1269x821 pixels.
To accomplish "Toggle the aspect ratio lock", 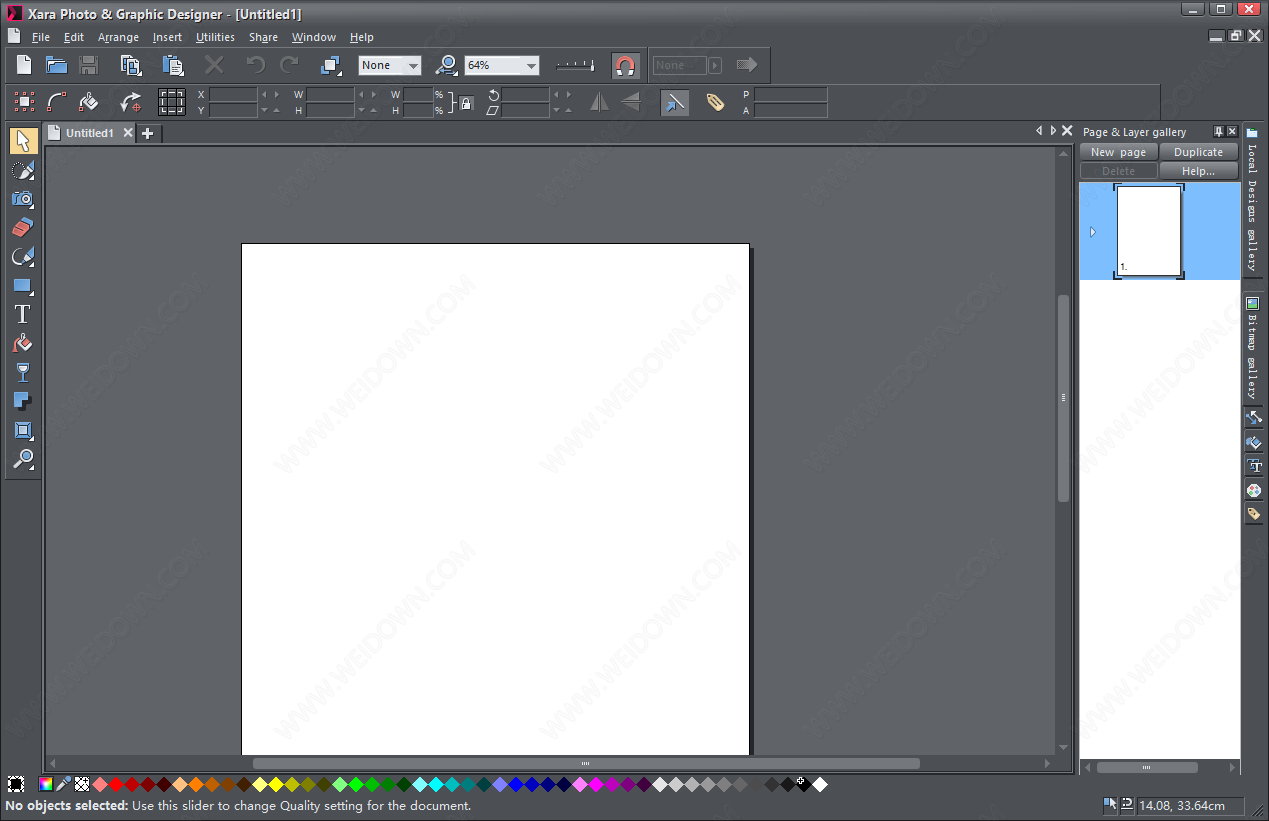I will [x=466, y=102].
